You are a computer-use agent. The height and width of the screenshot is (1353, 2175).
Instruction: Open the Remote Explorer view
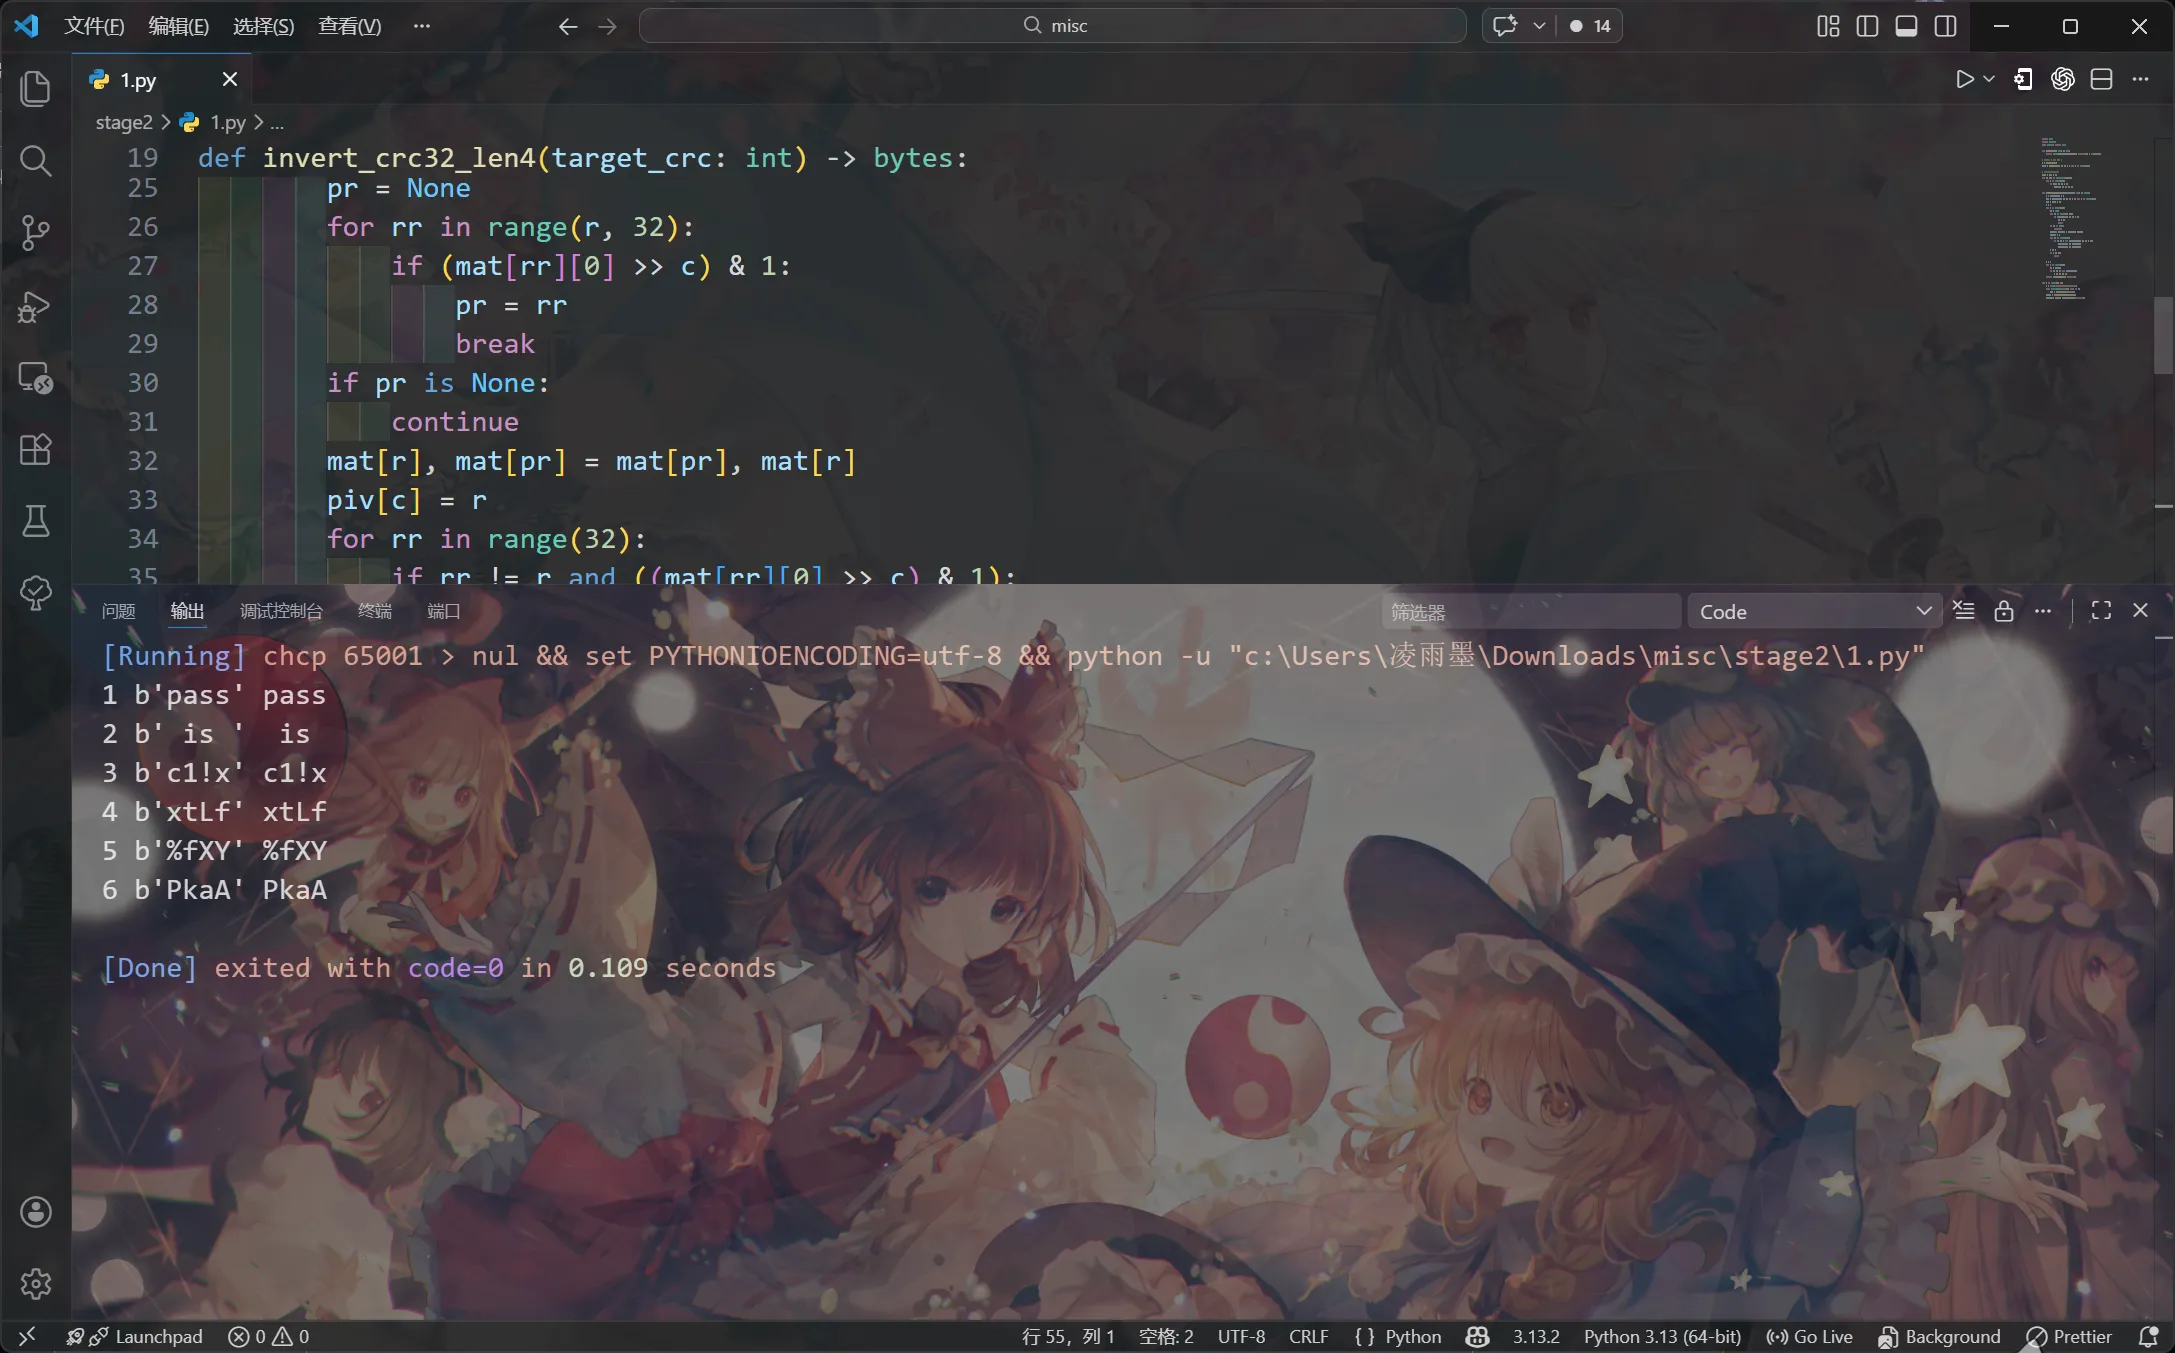(35, 377)
